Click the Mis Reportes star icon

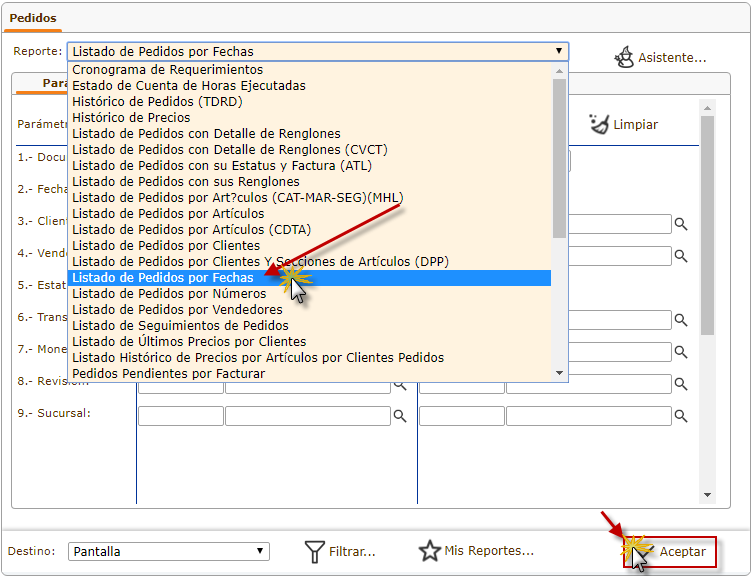click(429, 551)
